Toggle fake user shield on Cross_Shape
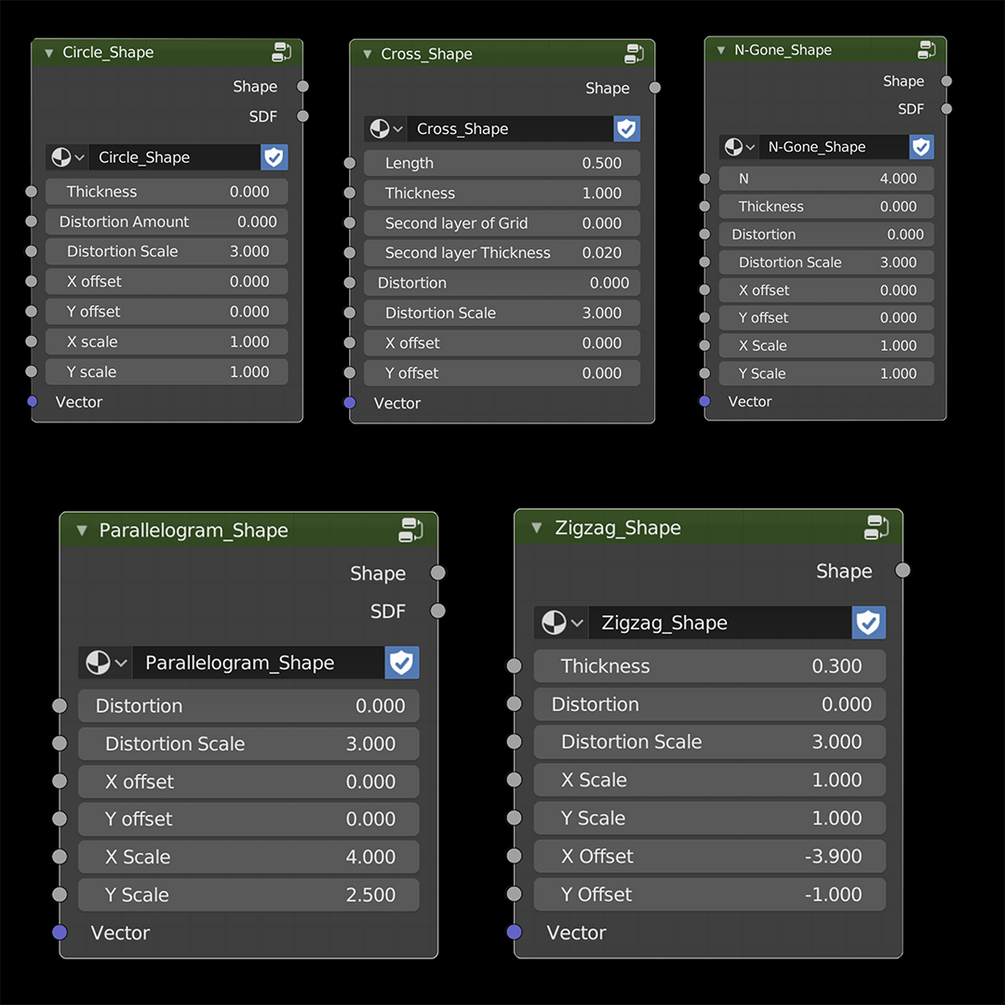Viewport: 1005px width, 1005px height. pyautogui.click(x=626, y=129)
